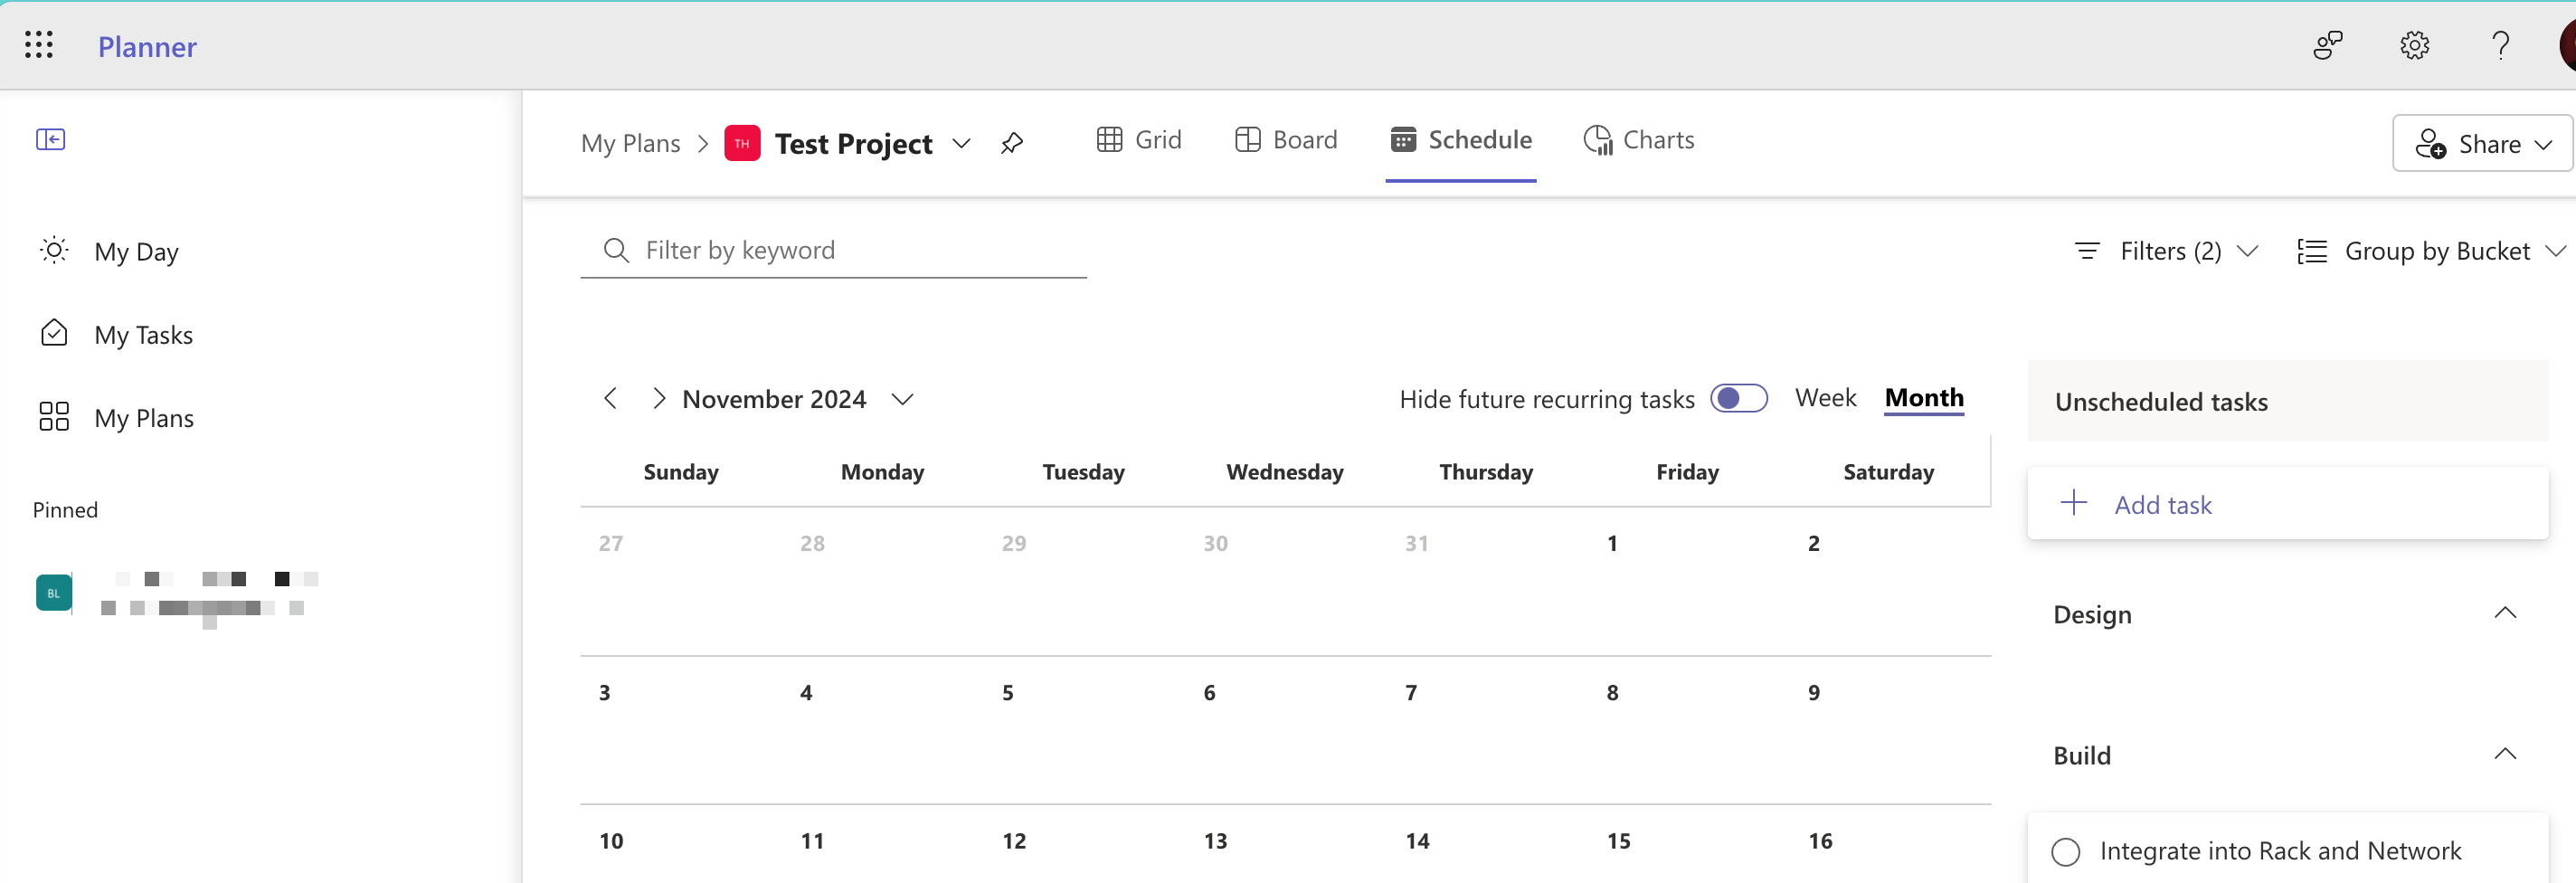Open the Share dialog
This screenshot has width=2576, height=883.
point(2482,143)
